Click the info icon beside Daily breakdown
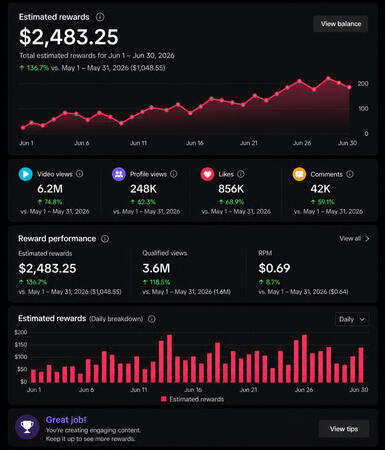Image resolution: width=385 pixels, height=450 pixels. [152, 319]
